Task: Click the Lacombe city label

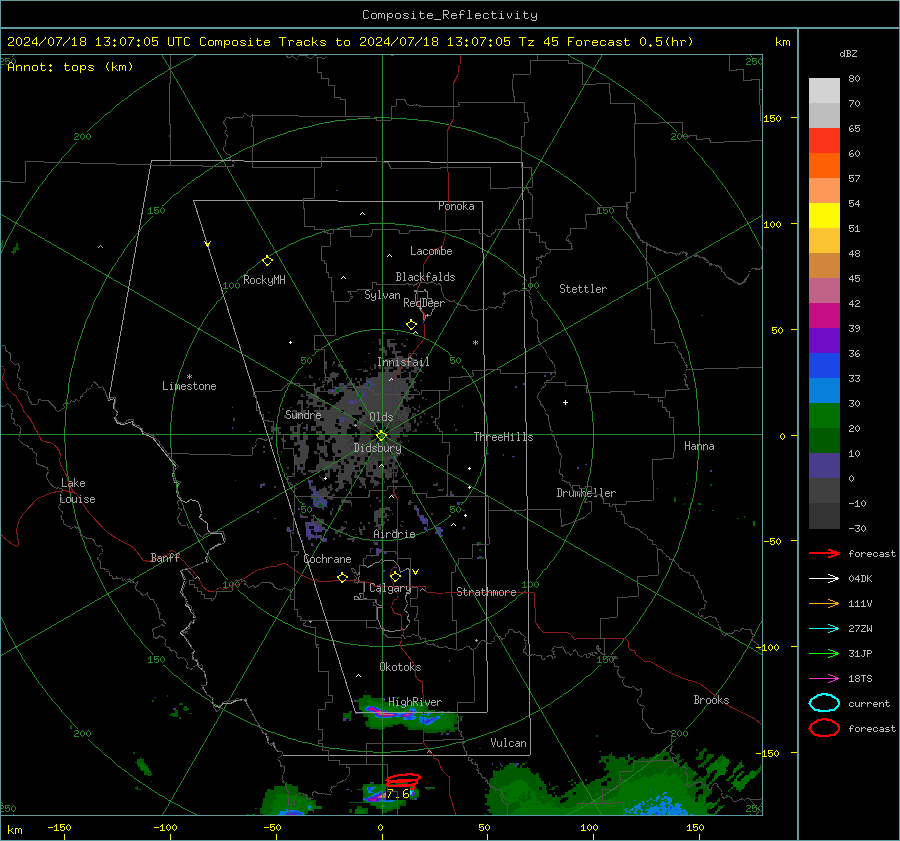Action: (431, 251)
